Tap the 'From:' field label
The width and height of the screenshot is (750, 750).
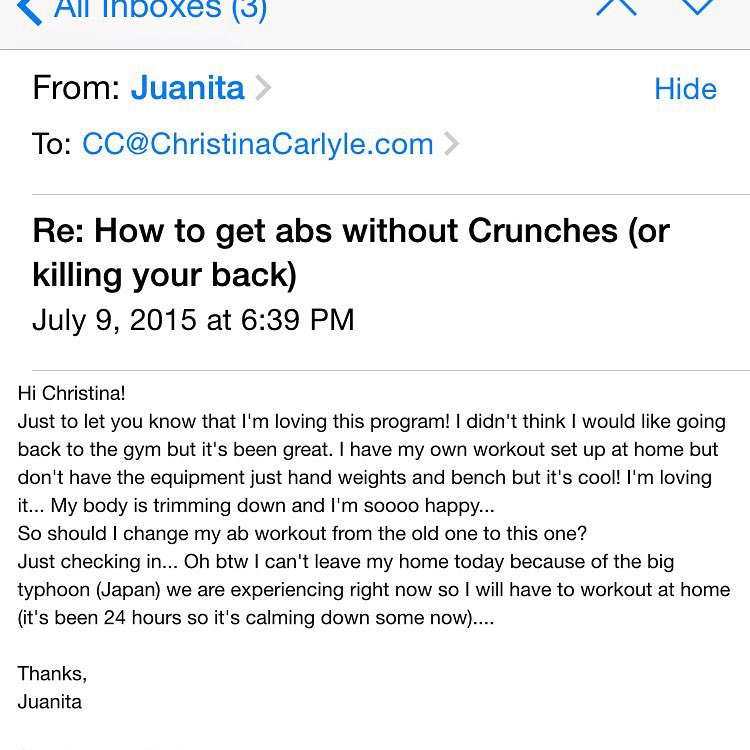coord(77,88)
